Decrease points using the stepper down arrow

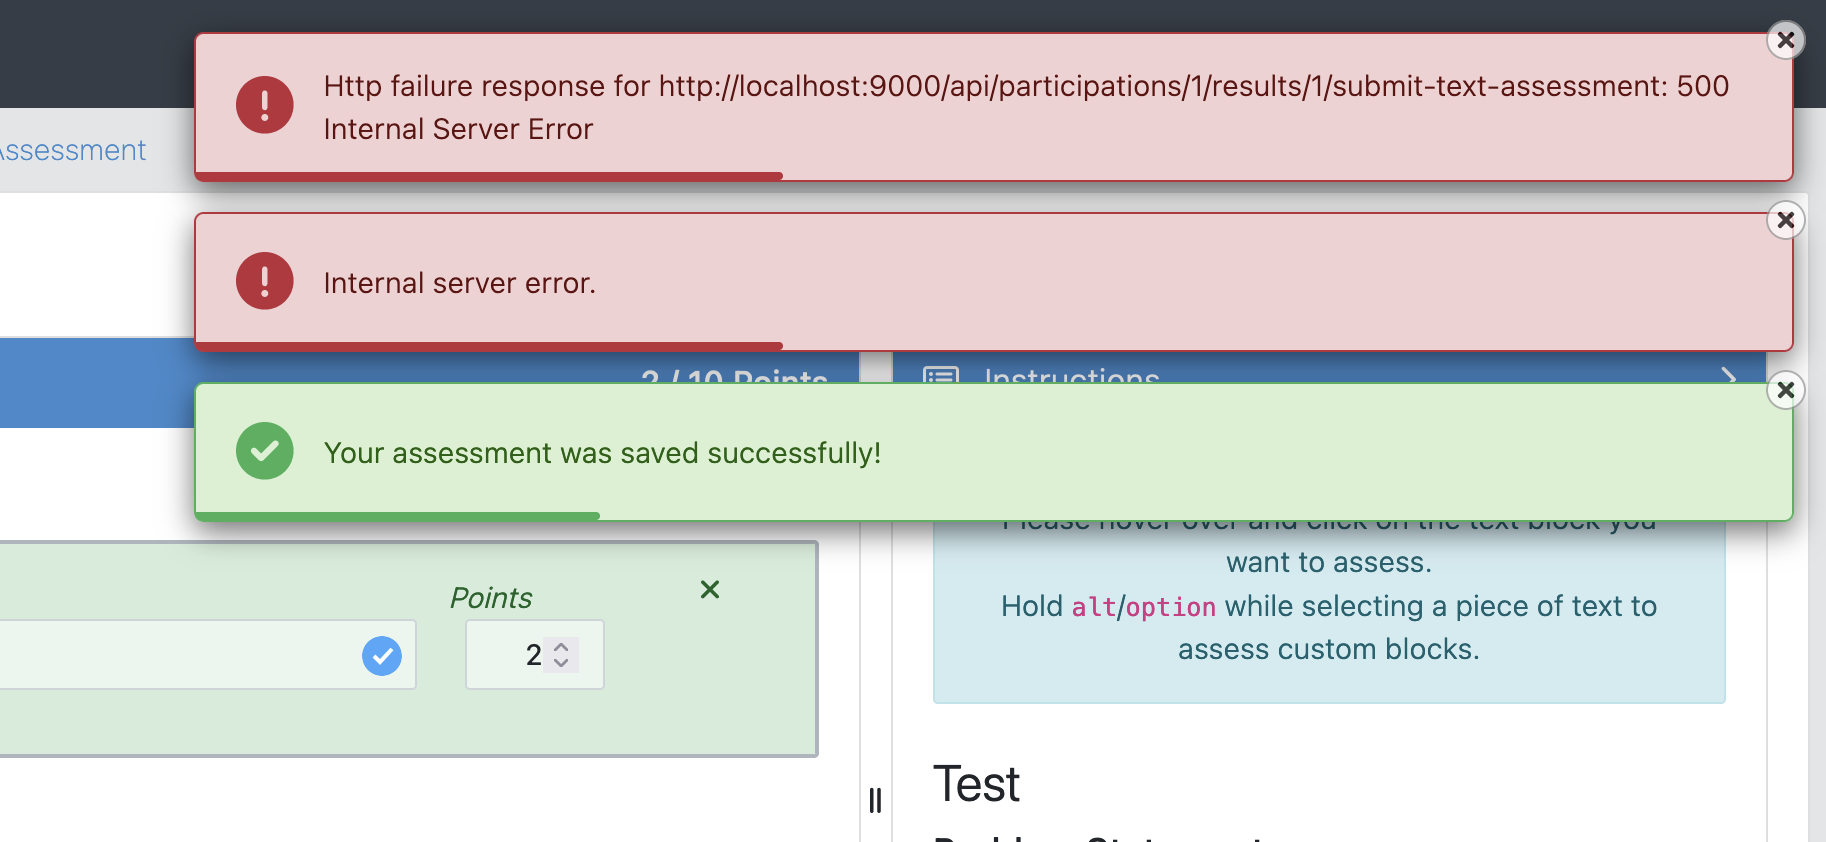coord(561,665)
